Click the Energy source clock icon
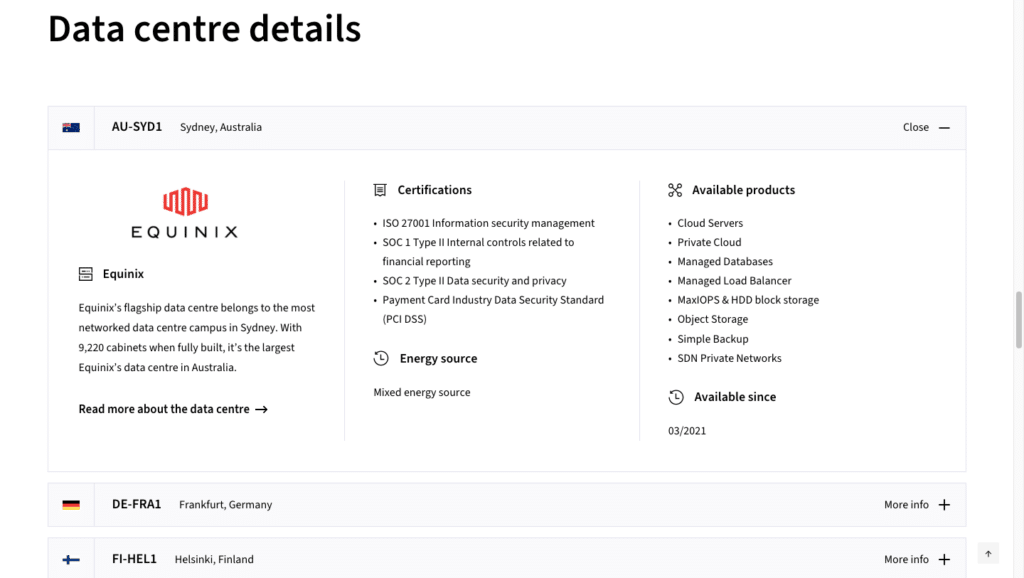This screenshot has height=578, width=1024. pyautogui.click(x=381, y=359)
